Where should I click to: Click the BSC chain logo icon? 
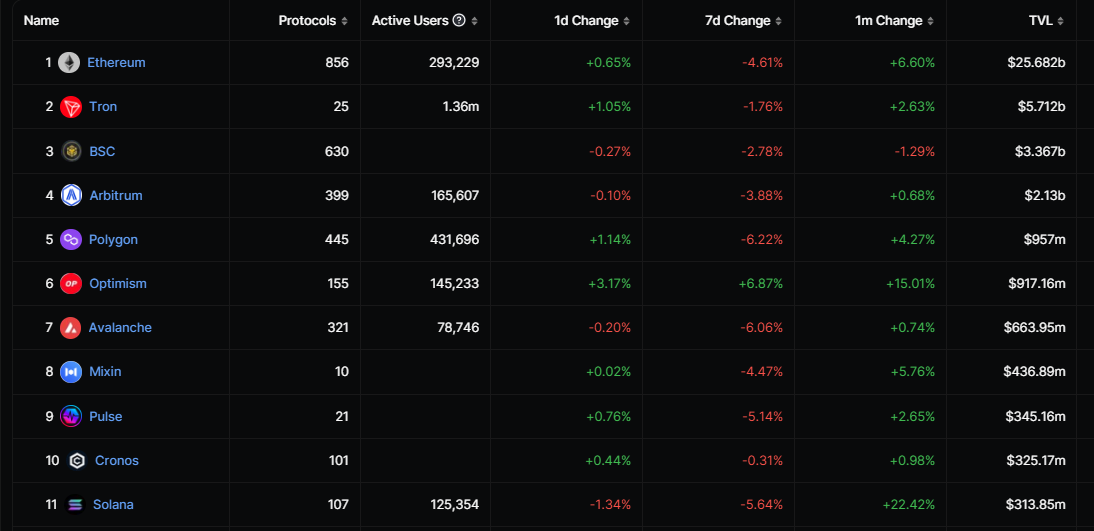coord(70,151)
